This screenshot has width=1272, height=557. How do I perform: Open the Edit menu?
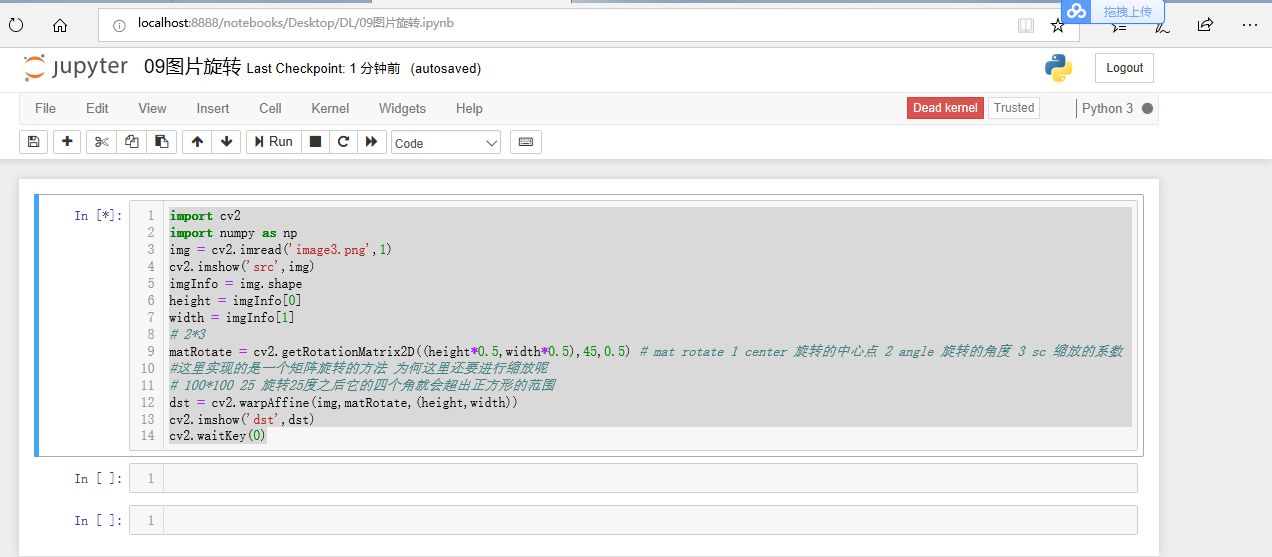click(x=97, y=108)
